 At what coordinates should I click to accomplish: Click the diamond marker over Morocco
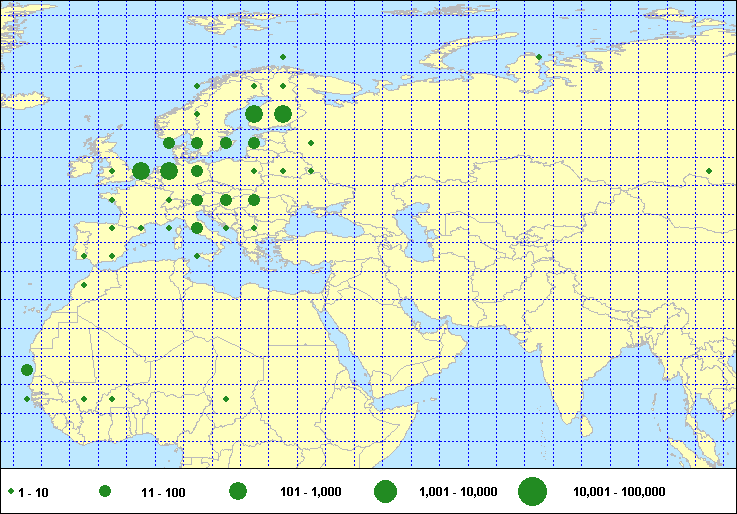(x=84, y=285)
